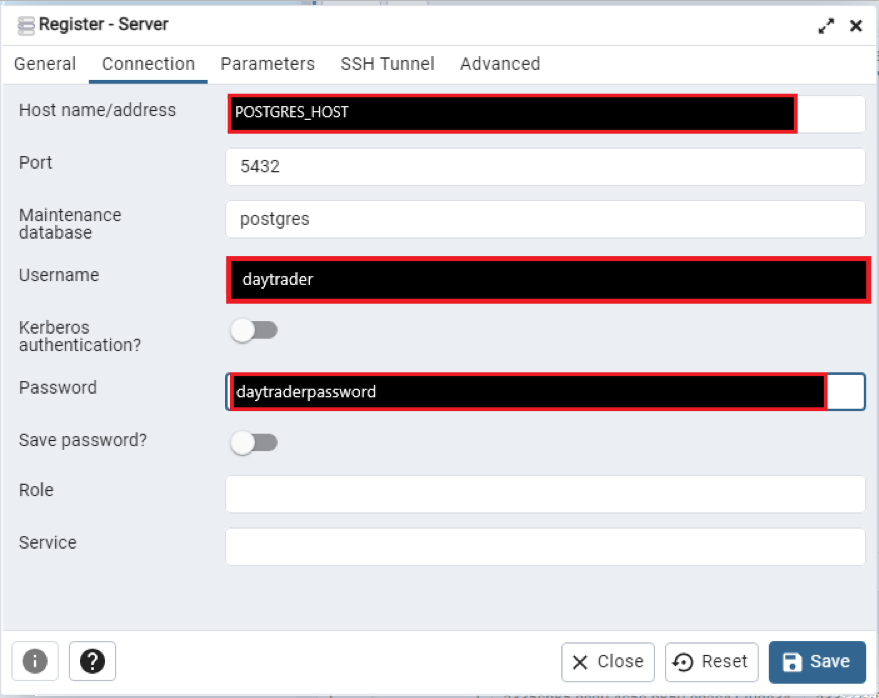Select the Connection tab

[x=148, y=64]
